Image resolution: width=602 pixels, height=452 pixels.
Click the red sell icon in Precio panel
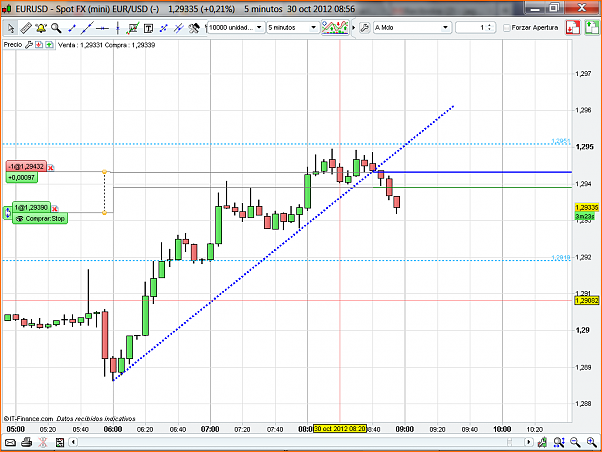point(39,45)
